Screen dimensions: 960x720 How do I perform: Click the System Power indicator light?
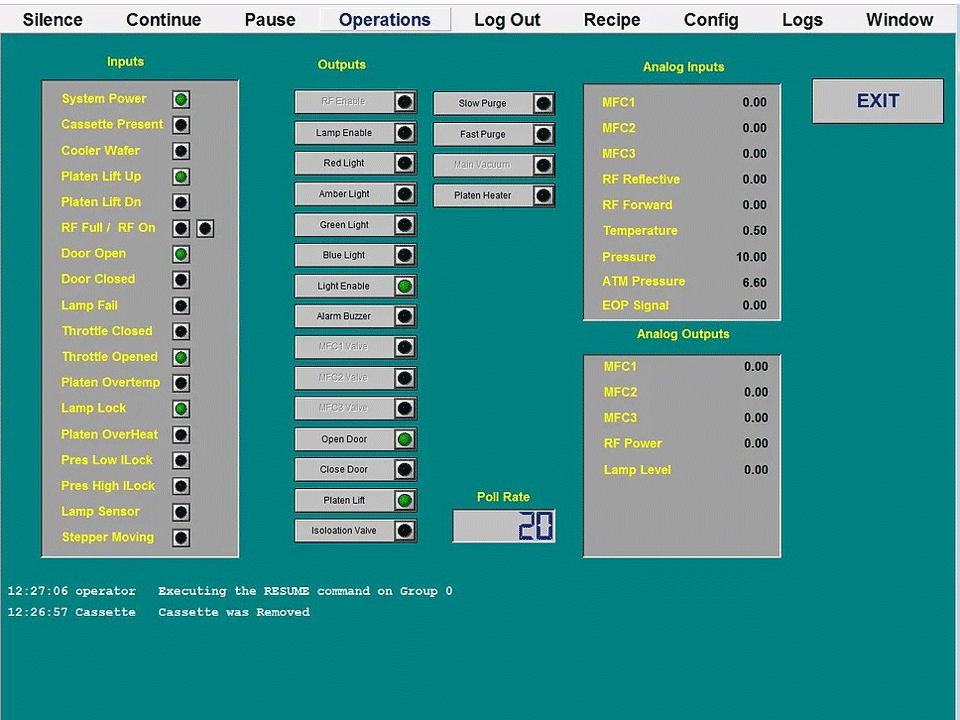pos(181,100)
